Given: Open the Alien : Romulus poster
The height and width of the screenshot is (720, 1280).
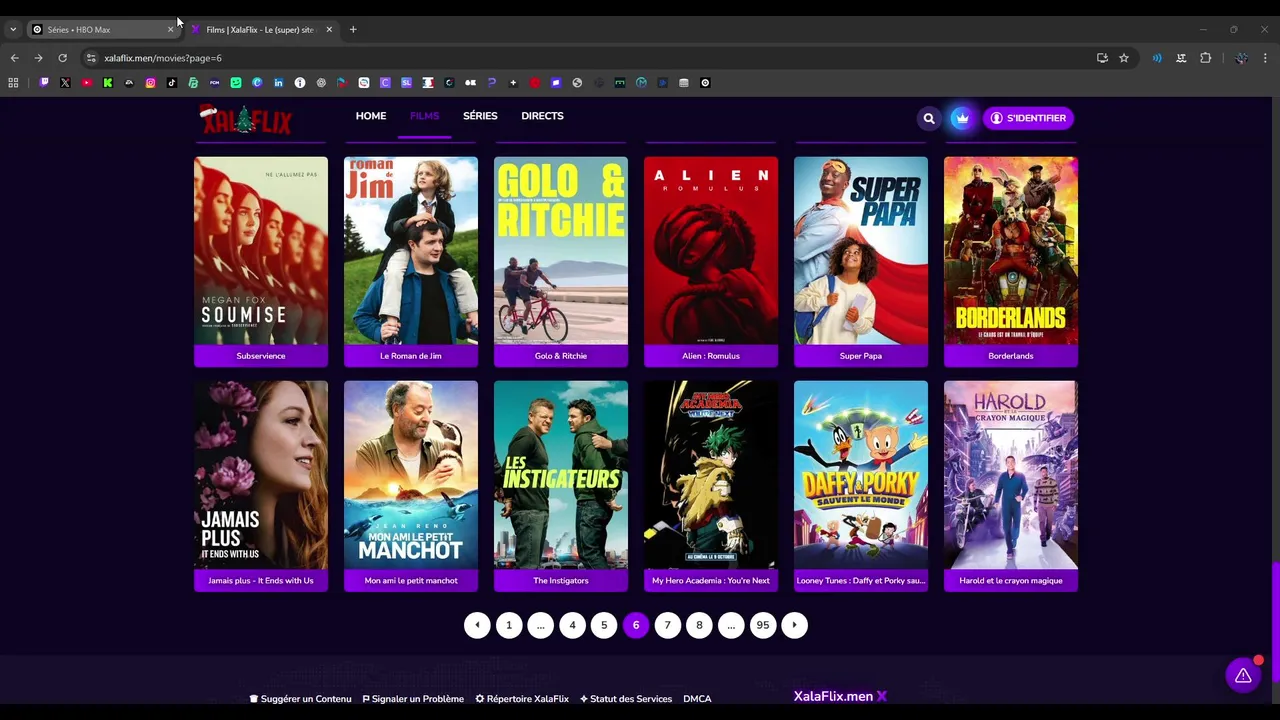Looking at the screenshot, I should 711,251.
